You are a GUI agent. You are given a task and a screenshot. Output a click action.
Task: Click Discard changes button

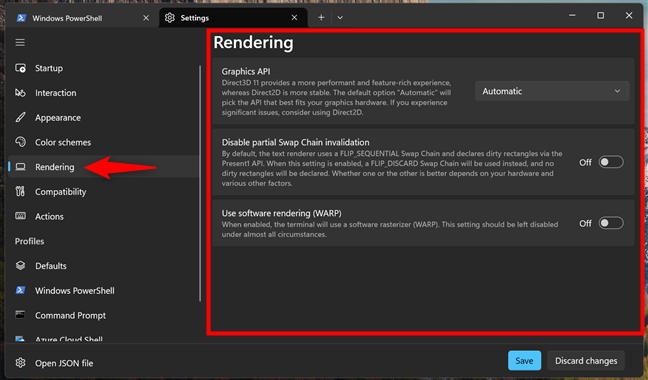[586, 361]
